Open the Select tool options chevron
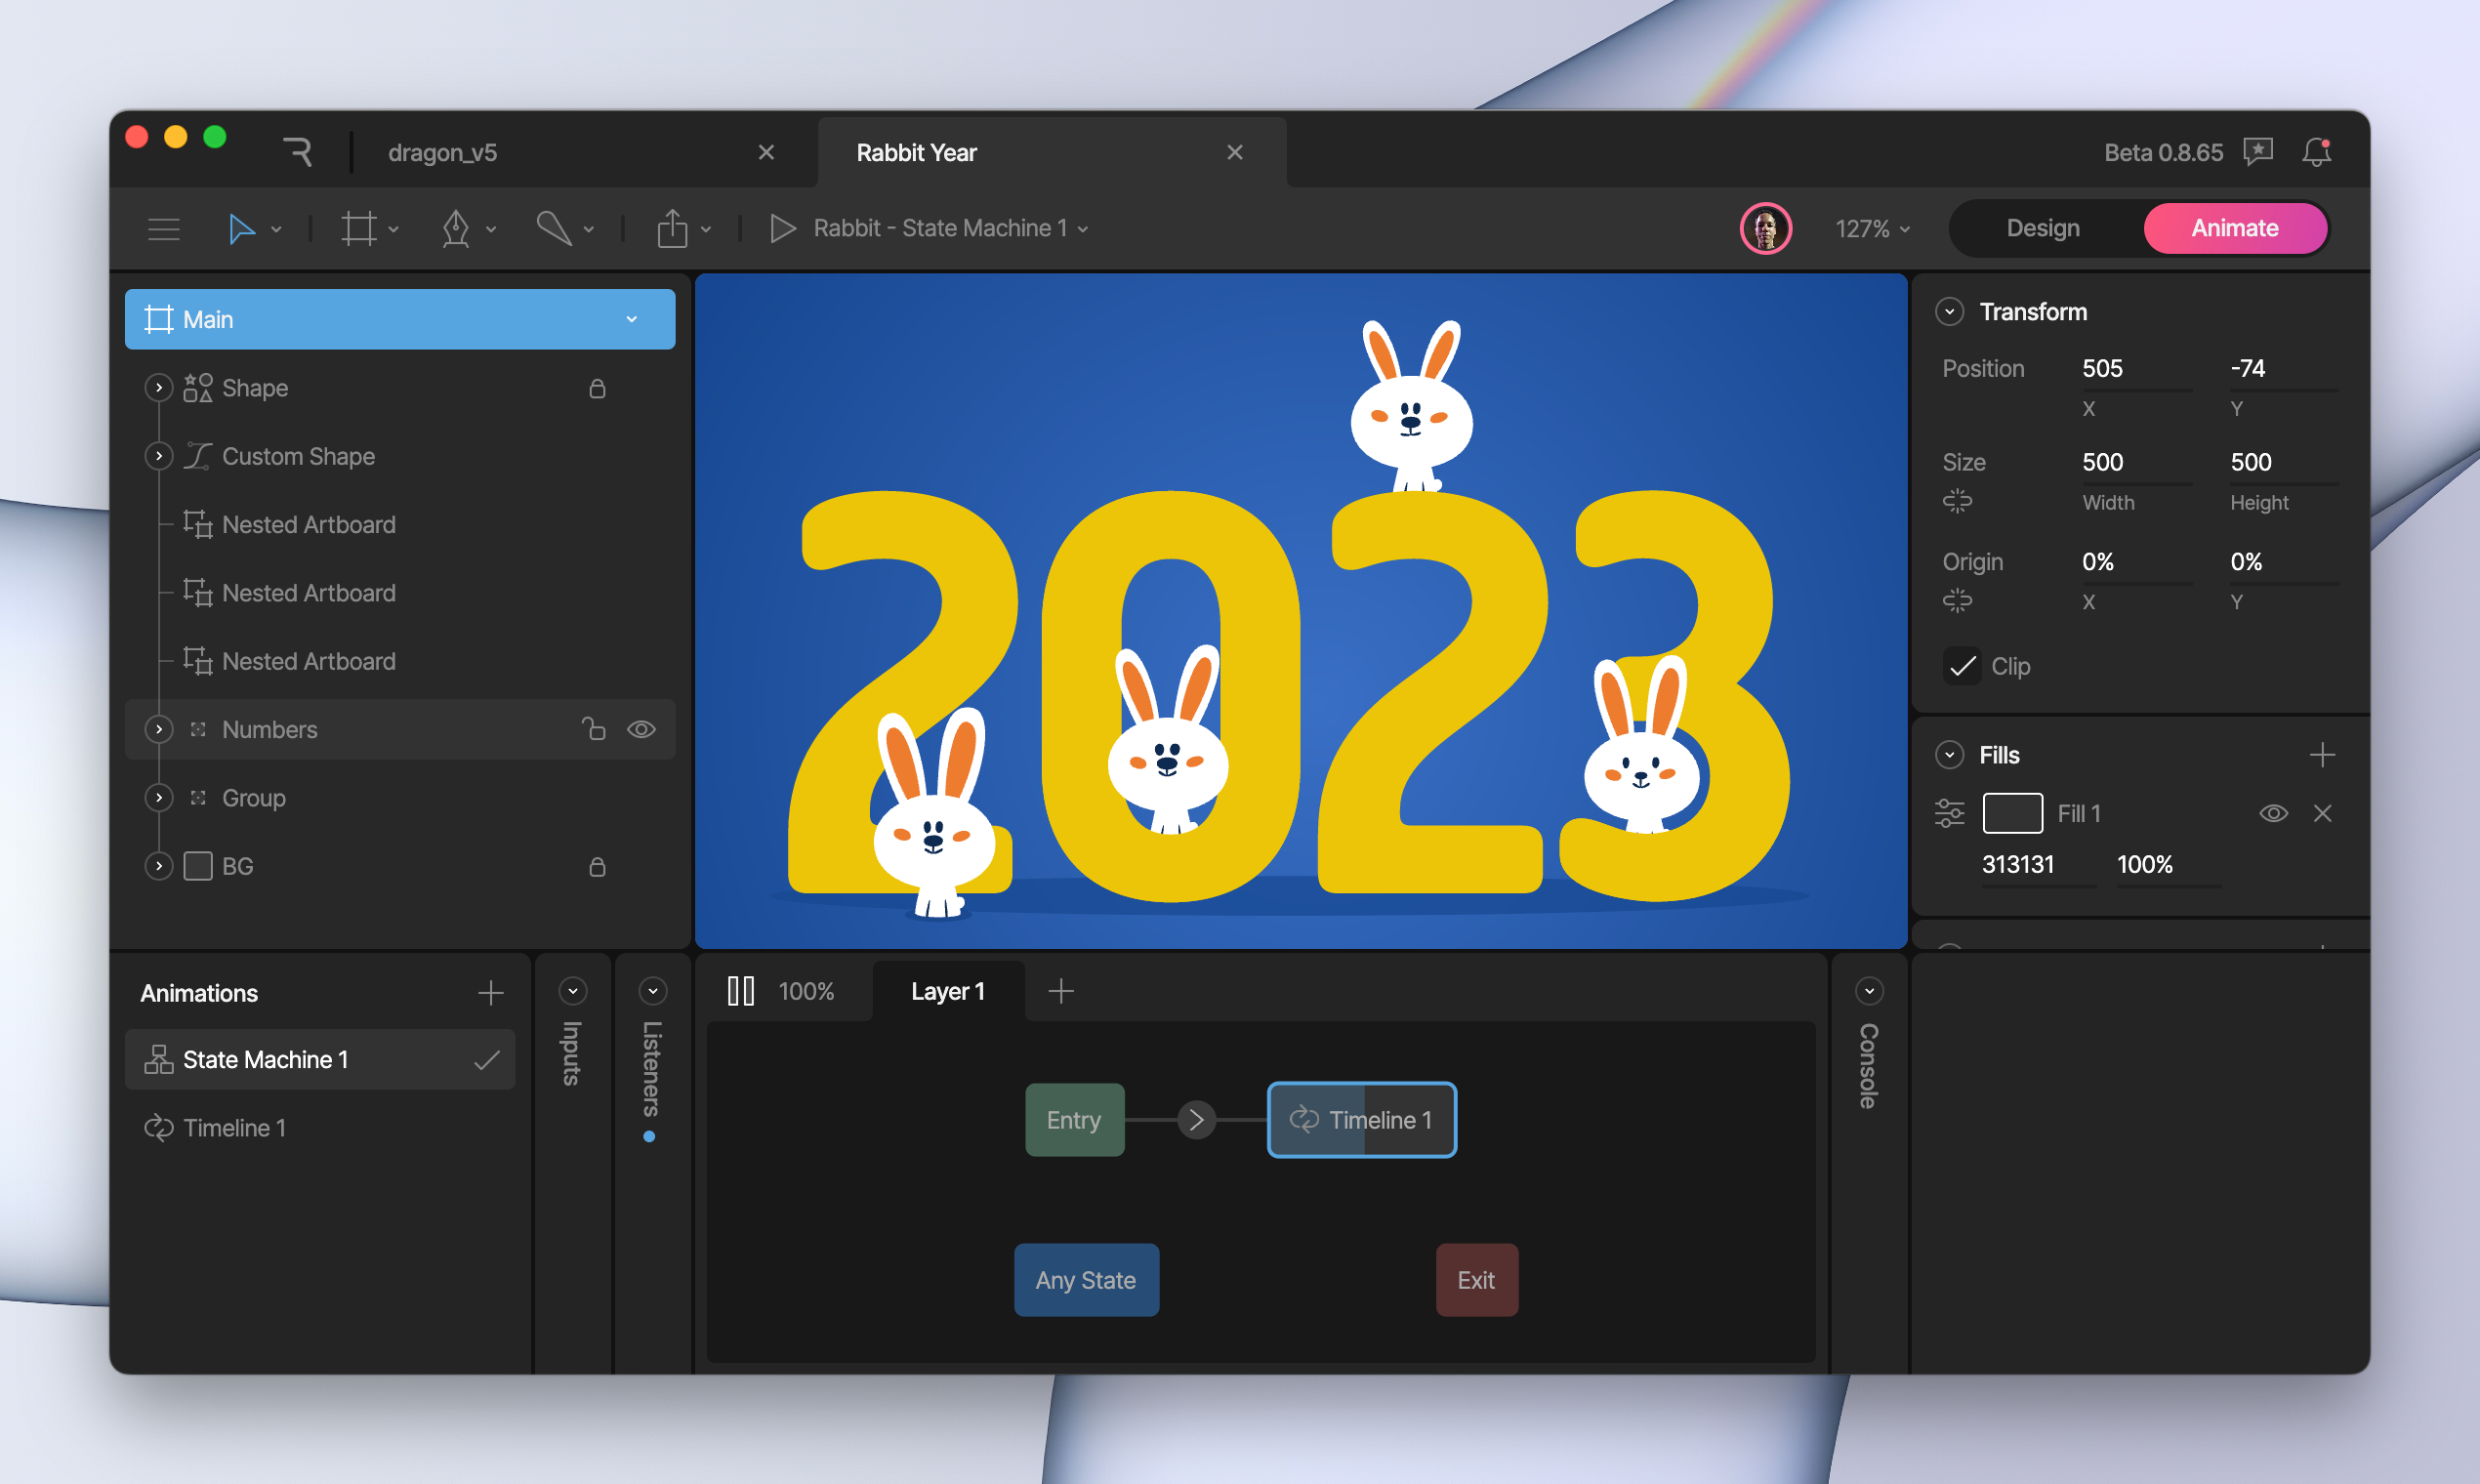The height and width of the screenshot is (1484, 2480). coord(276,230)
